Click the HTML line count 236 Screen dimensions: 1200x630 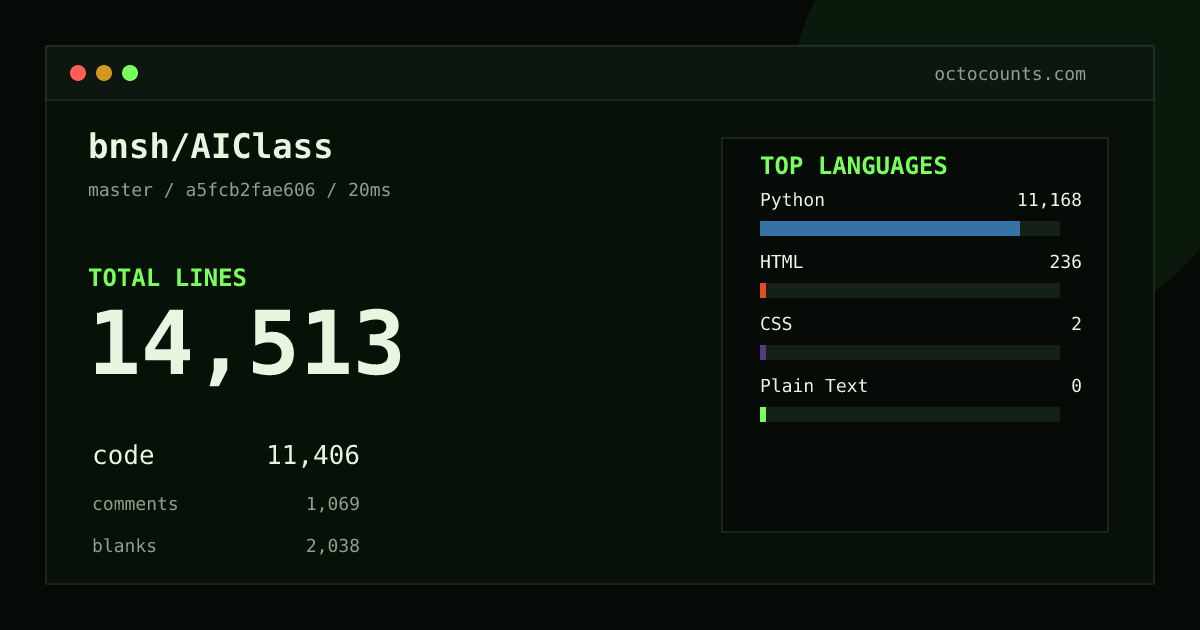[x=1065, y=262]
